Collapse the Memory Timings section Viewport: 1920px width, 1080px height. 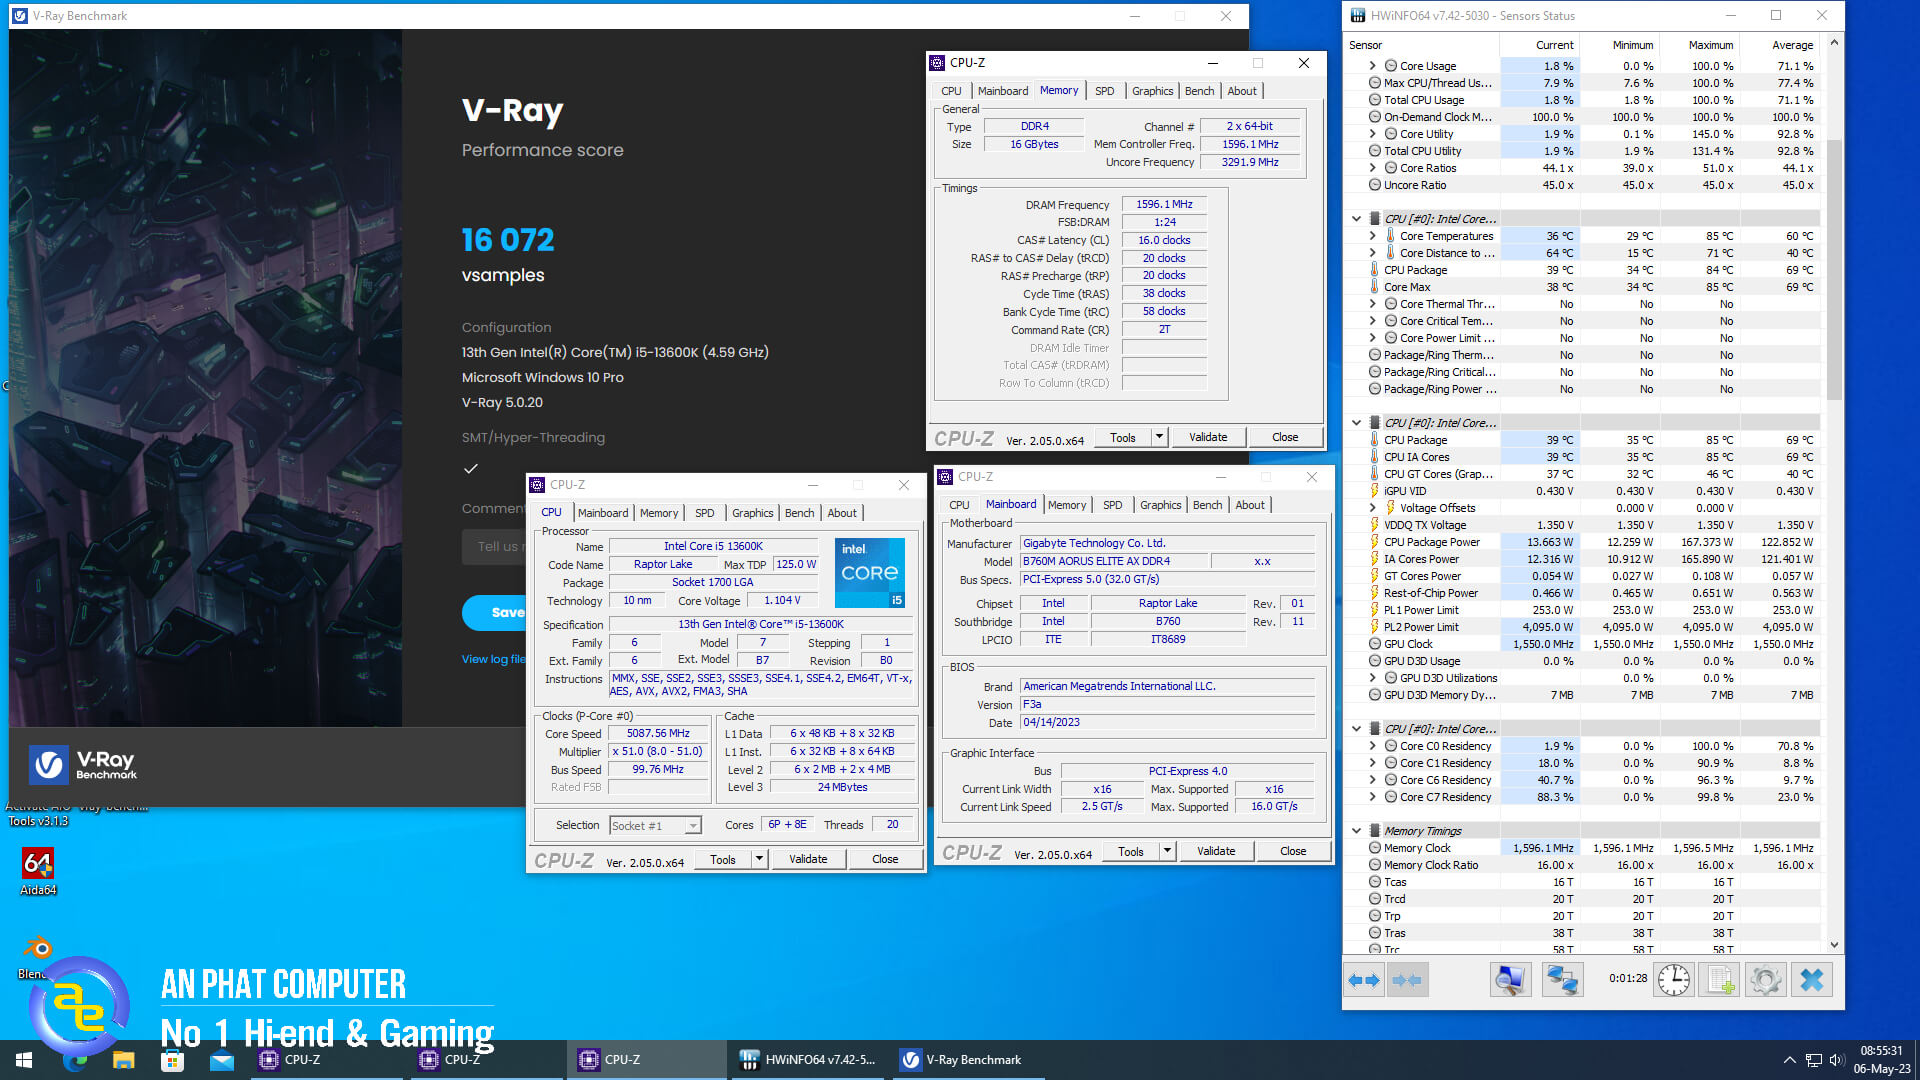click(x=1356, y=831)
